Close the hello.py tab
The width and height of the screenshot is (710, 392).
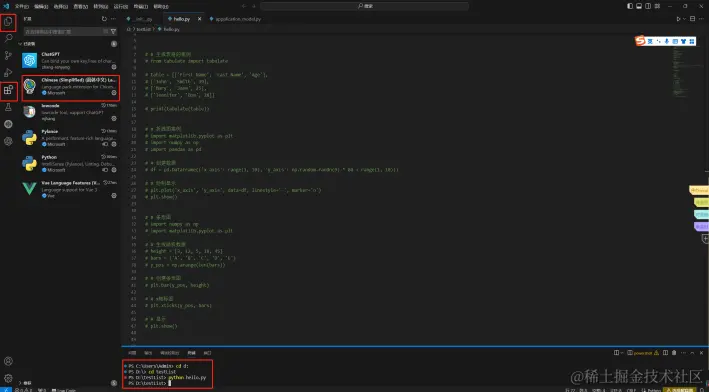tap(199, 19)
